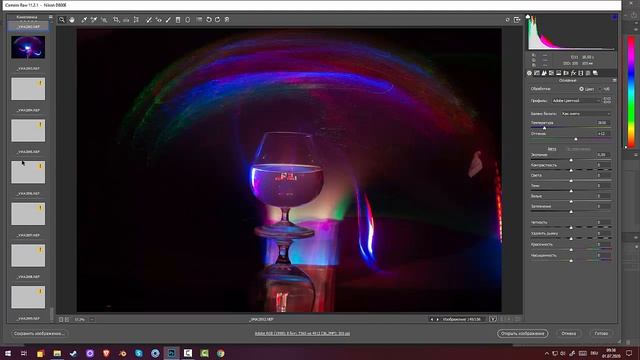
Task: Toggle shadow clipping warning on histogram
Action: pyautogui.click(x=528, y=17)
